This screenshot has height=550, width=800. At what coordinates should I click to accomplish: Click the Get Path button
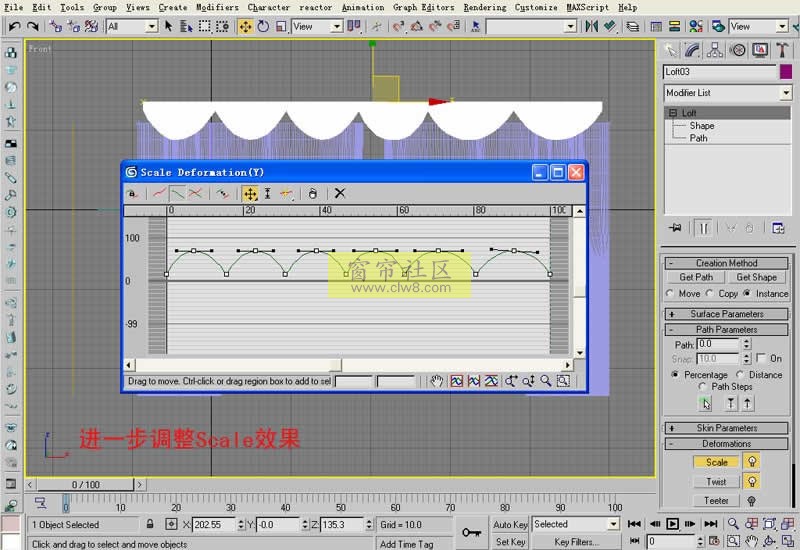[696, 277]
